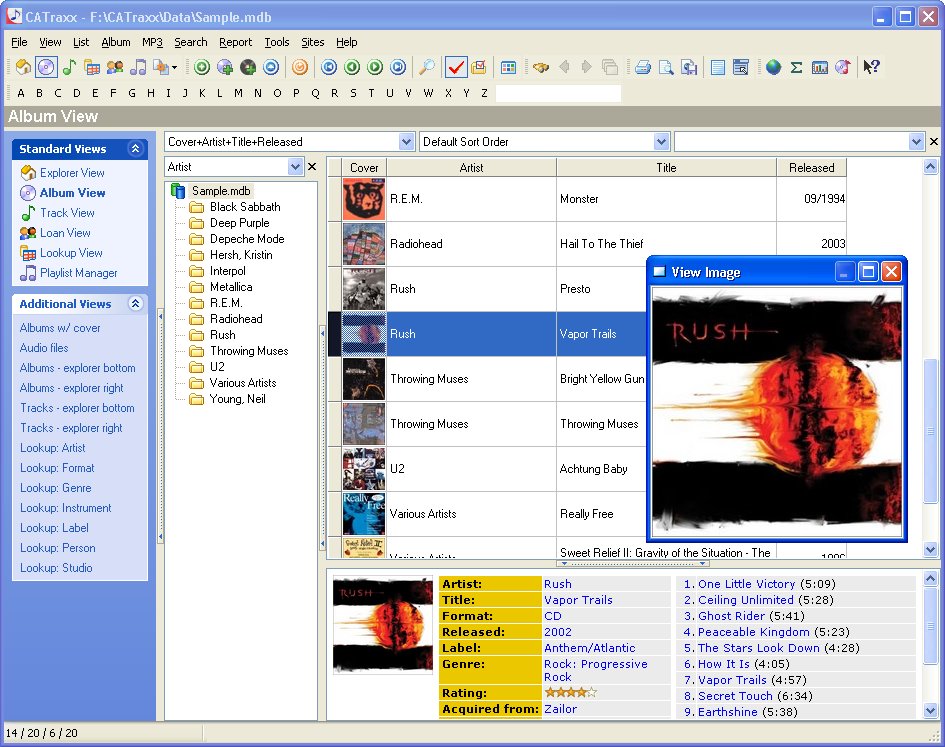Click the orange circular refresh icon
The image size is (945, 747).
pyautogui.click(x=300, y=67)
